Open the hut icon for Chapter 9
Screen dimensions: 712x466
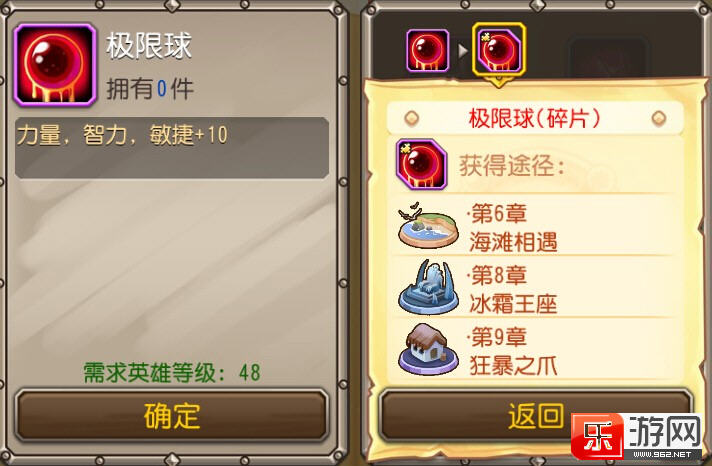[x=428, y=349]
